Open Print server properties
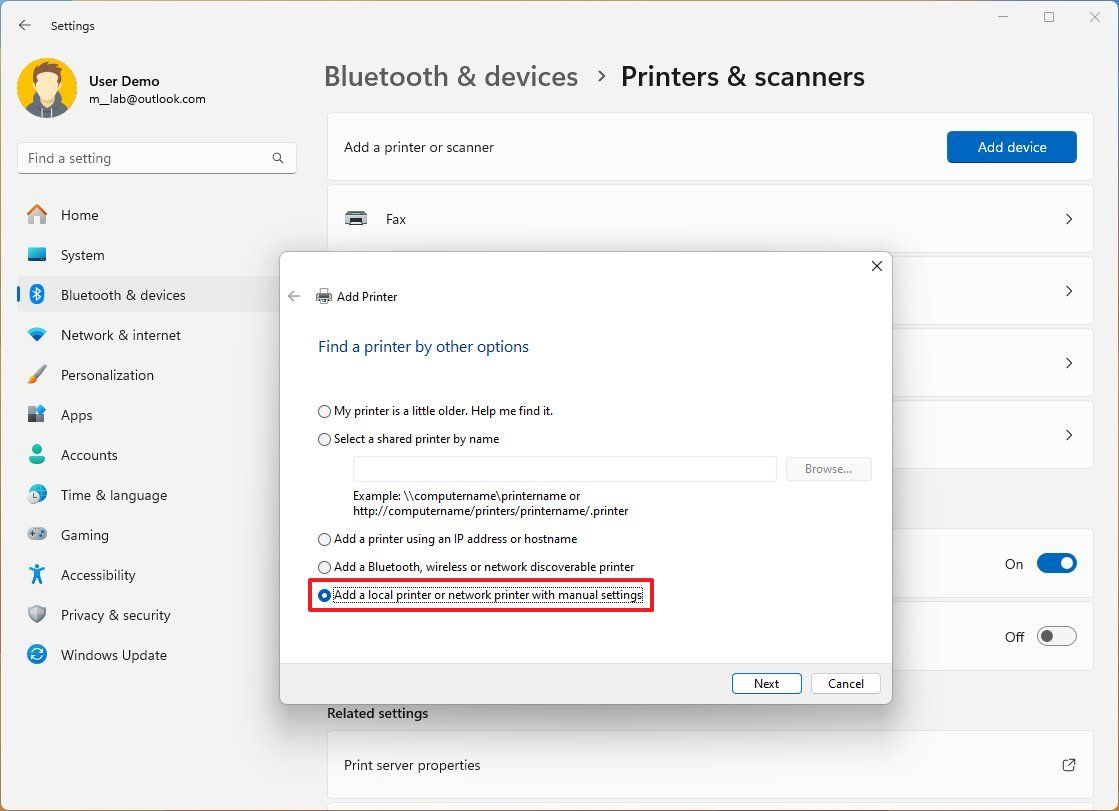Screen dimensions: 1119x811 coord(412,763)
